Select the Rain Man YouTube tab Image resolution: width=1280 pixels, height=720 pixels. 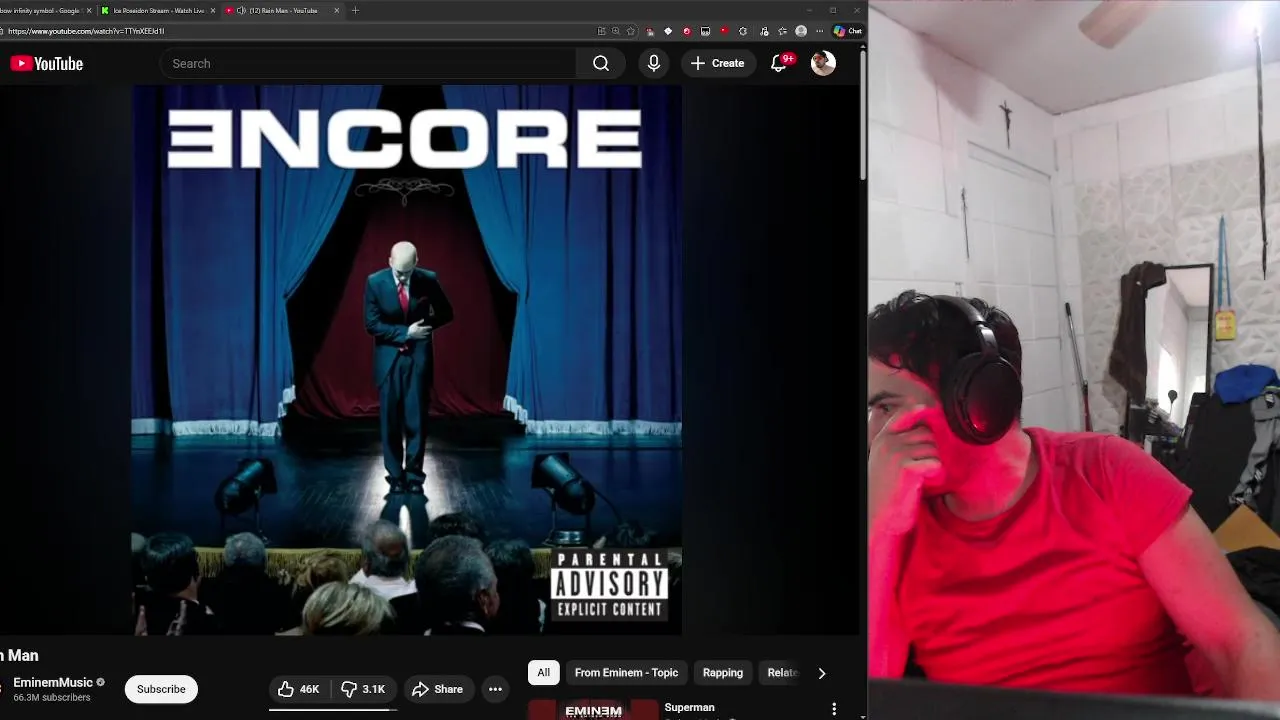coord(283,10)
